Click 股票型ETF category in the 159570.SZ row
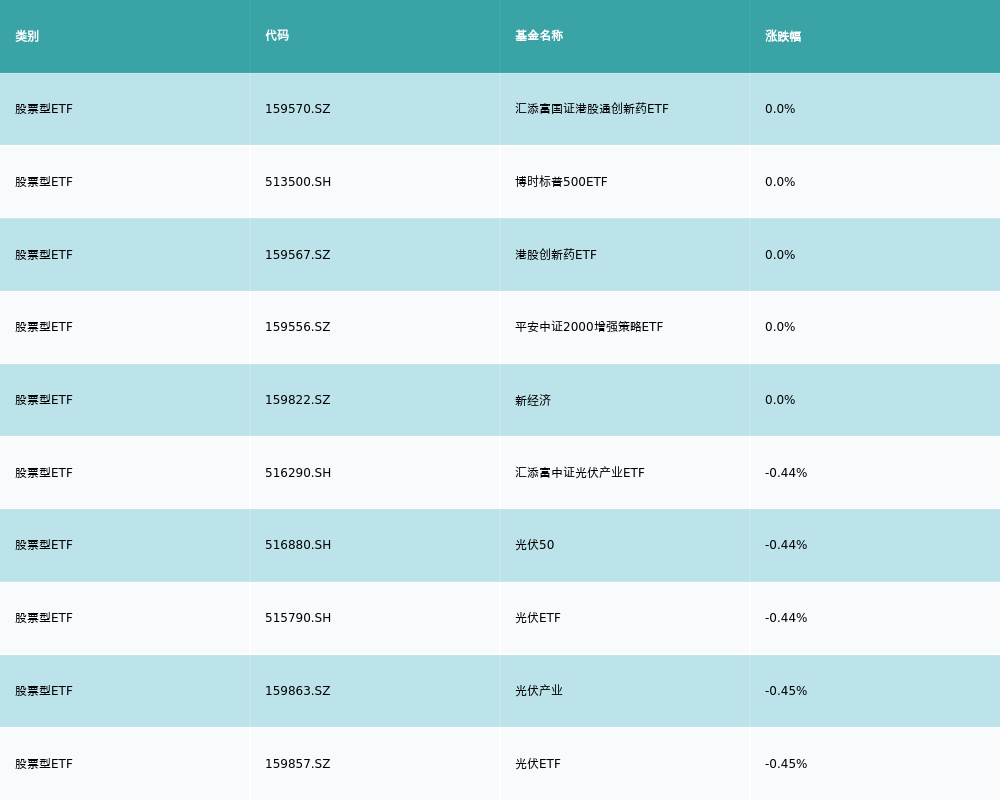This screenshot has height=800, width=1000. (x=44, y=109)
